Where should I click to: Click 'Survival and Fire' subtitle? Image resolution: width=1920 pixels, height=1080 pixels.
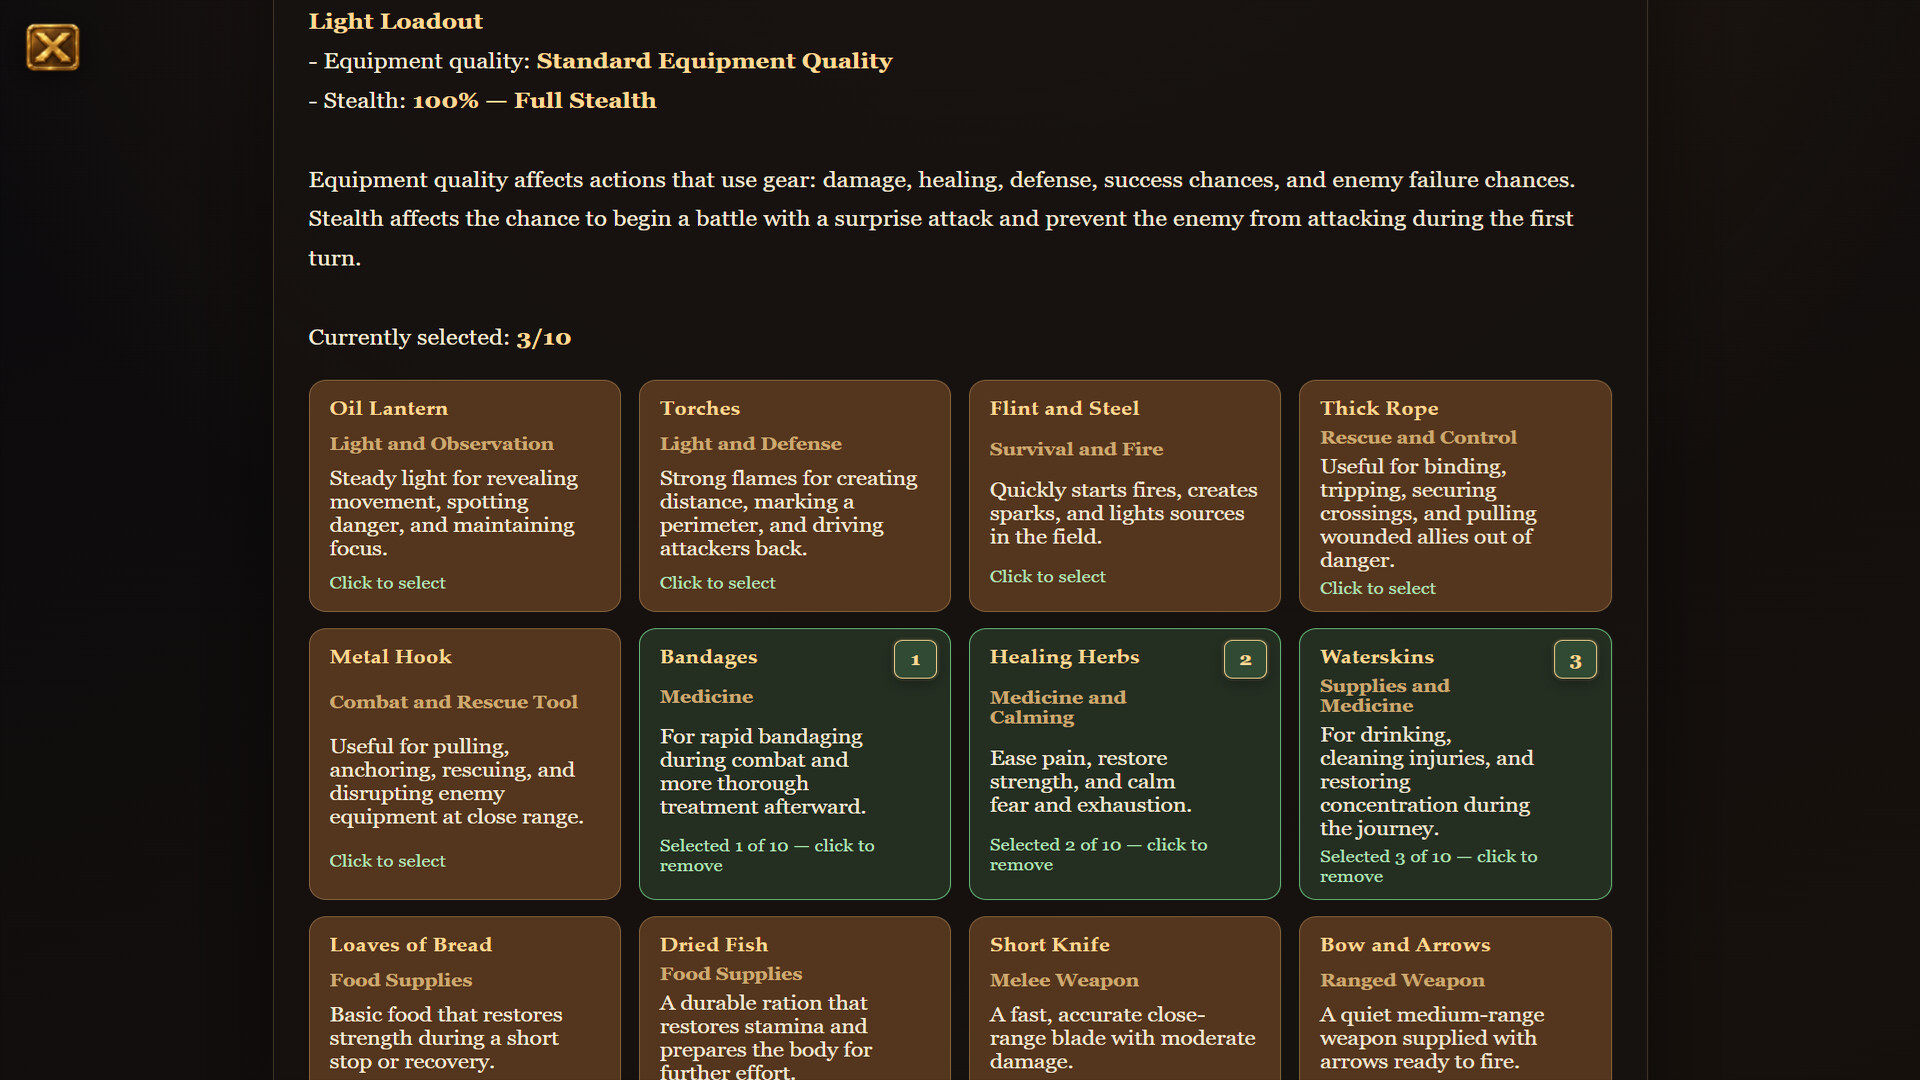1076,450
